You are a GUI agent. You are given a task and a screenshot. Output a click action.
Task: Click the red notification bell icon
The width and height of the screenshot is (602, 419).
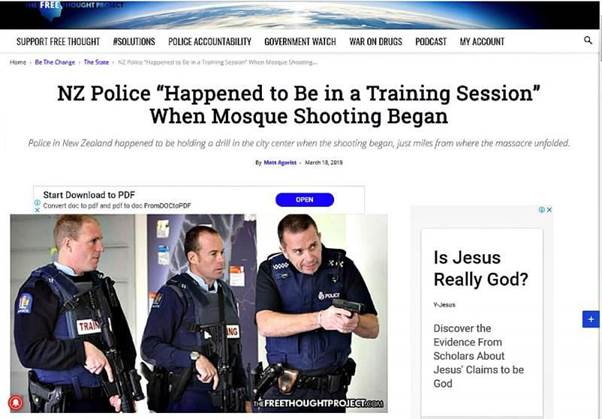pos(16,402)
